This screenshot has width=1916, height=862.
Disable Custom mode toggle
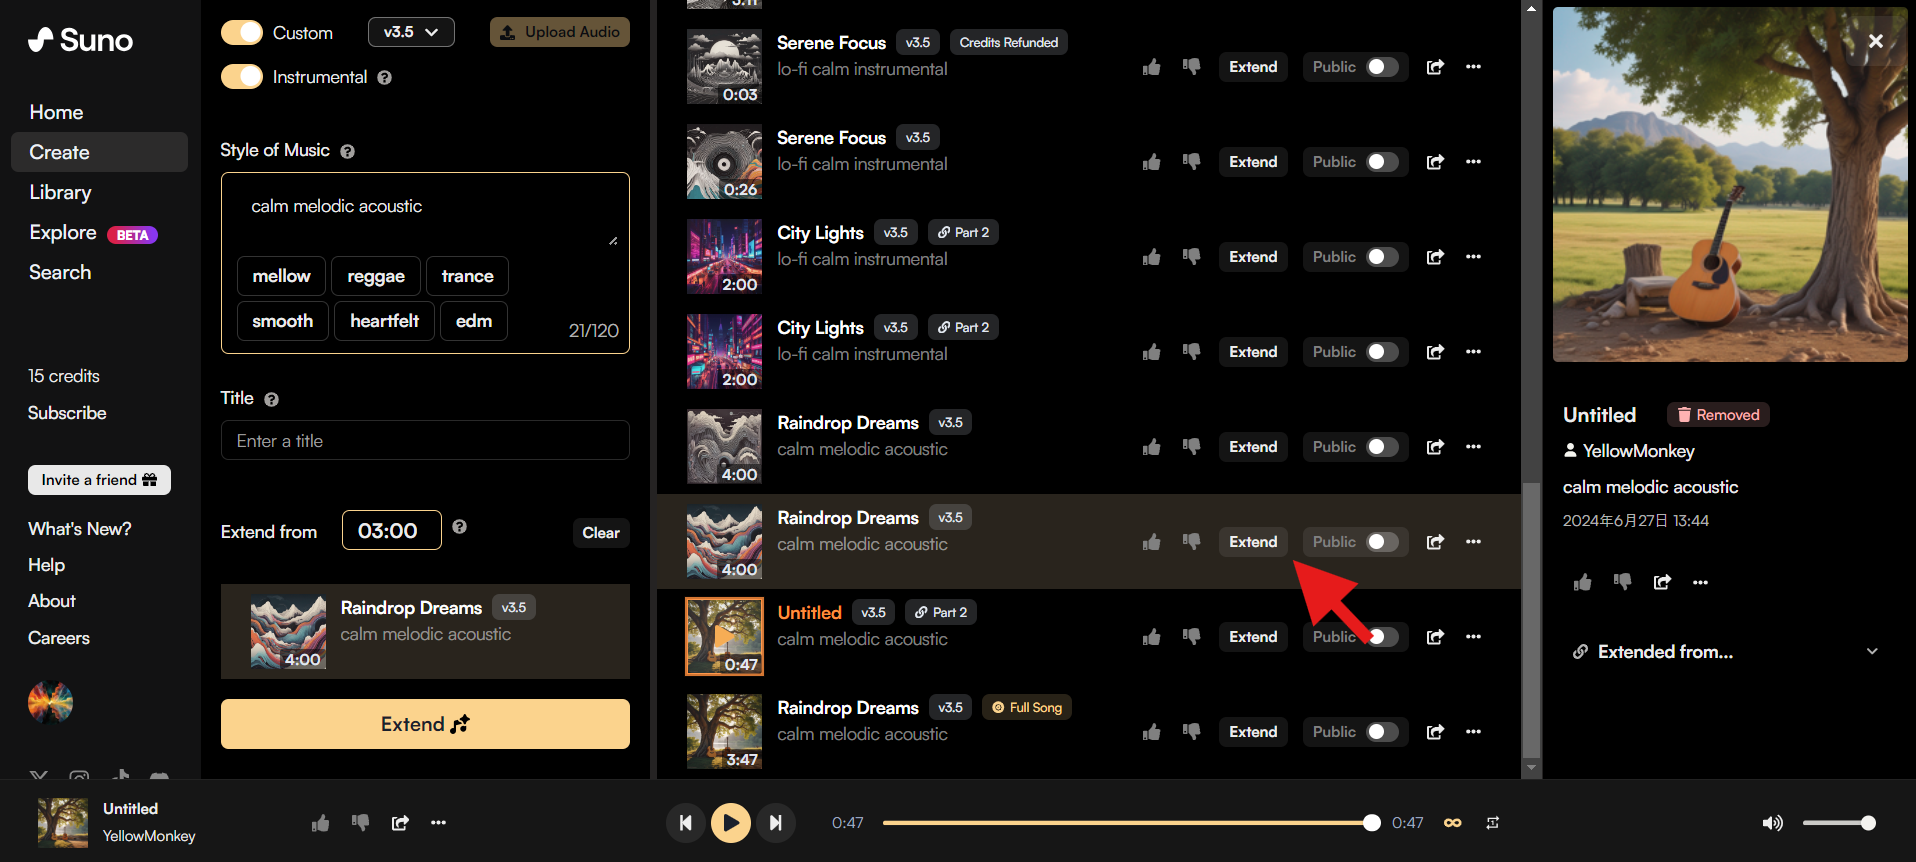tap(242, 33)
